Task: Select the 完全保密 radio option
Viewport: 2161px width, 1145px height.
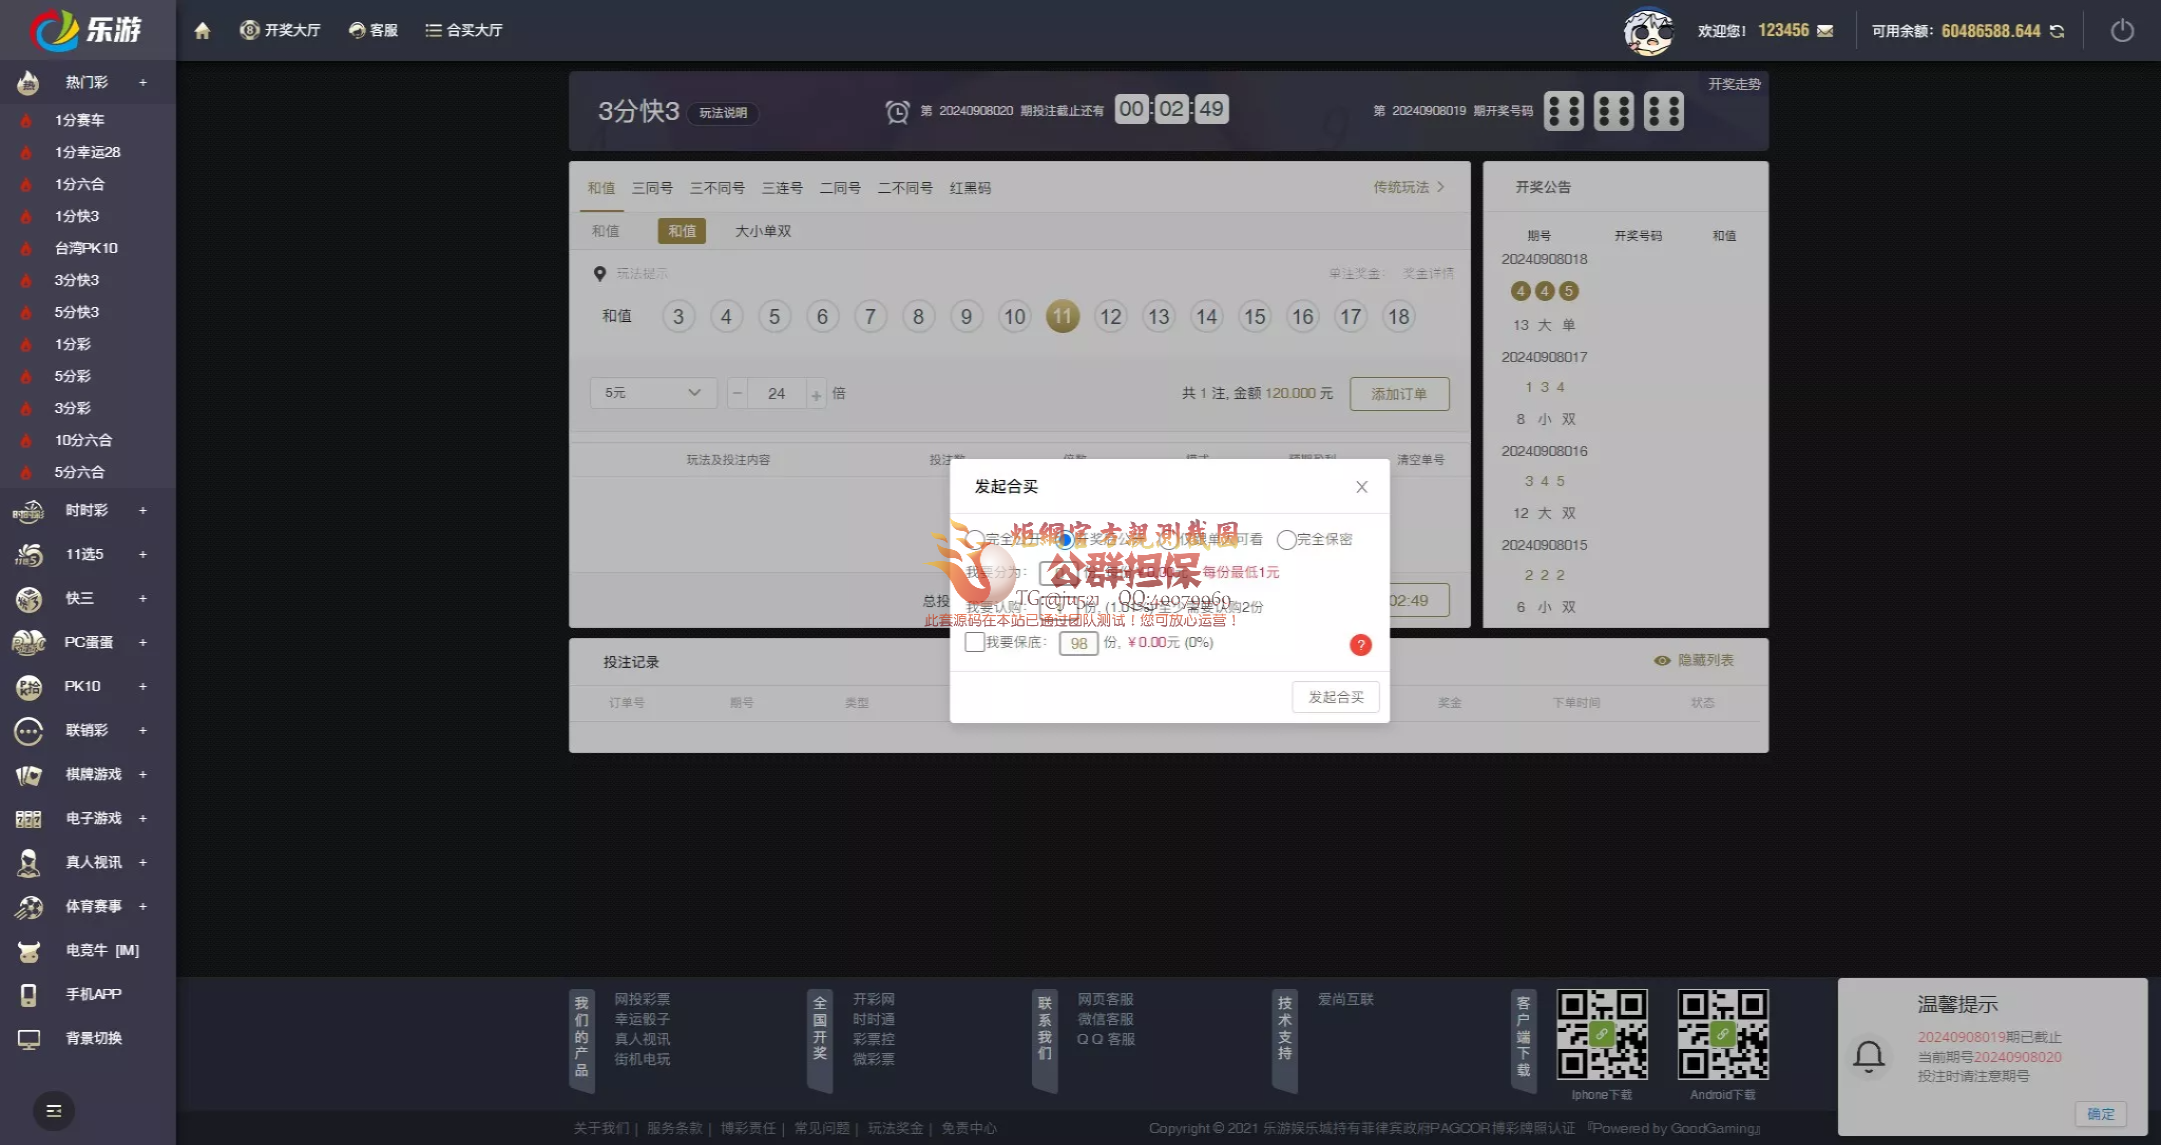Action: tap(1287, 539)
